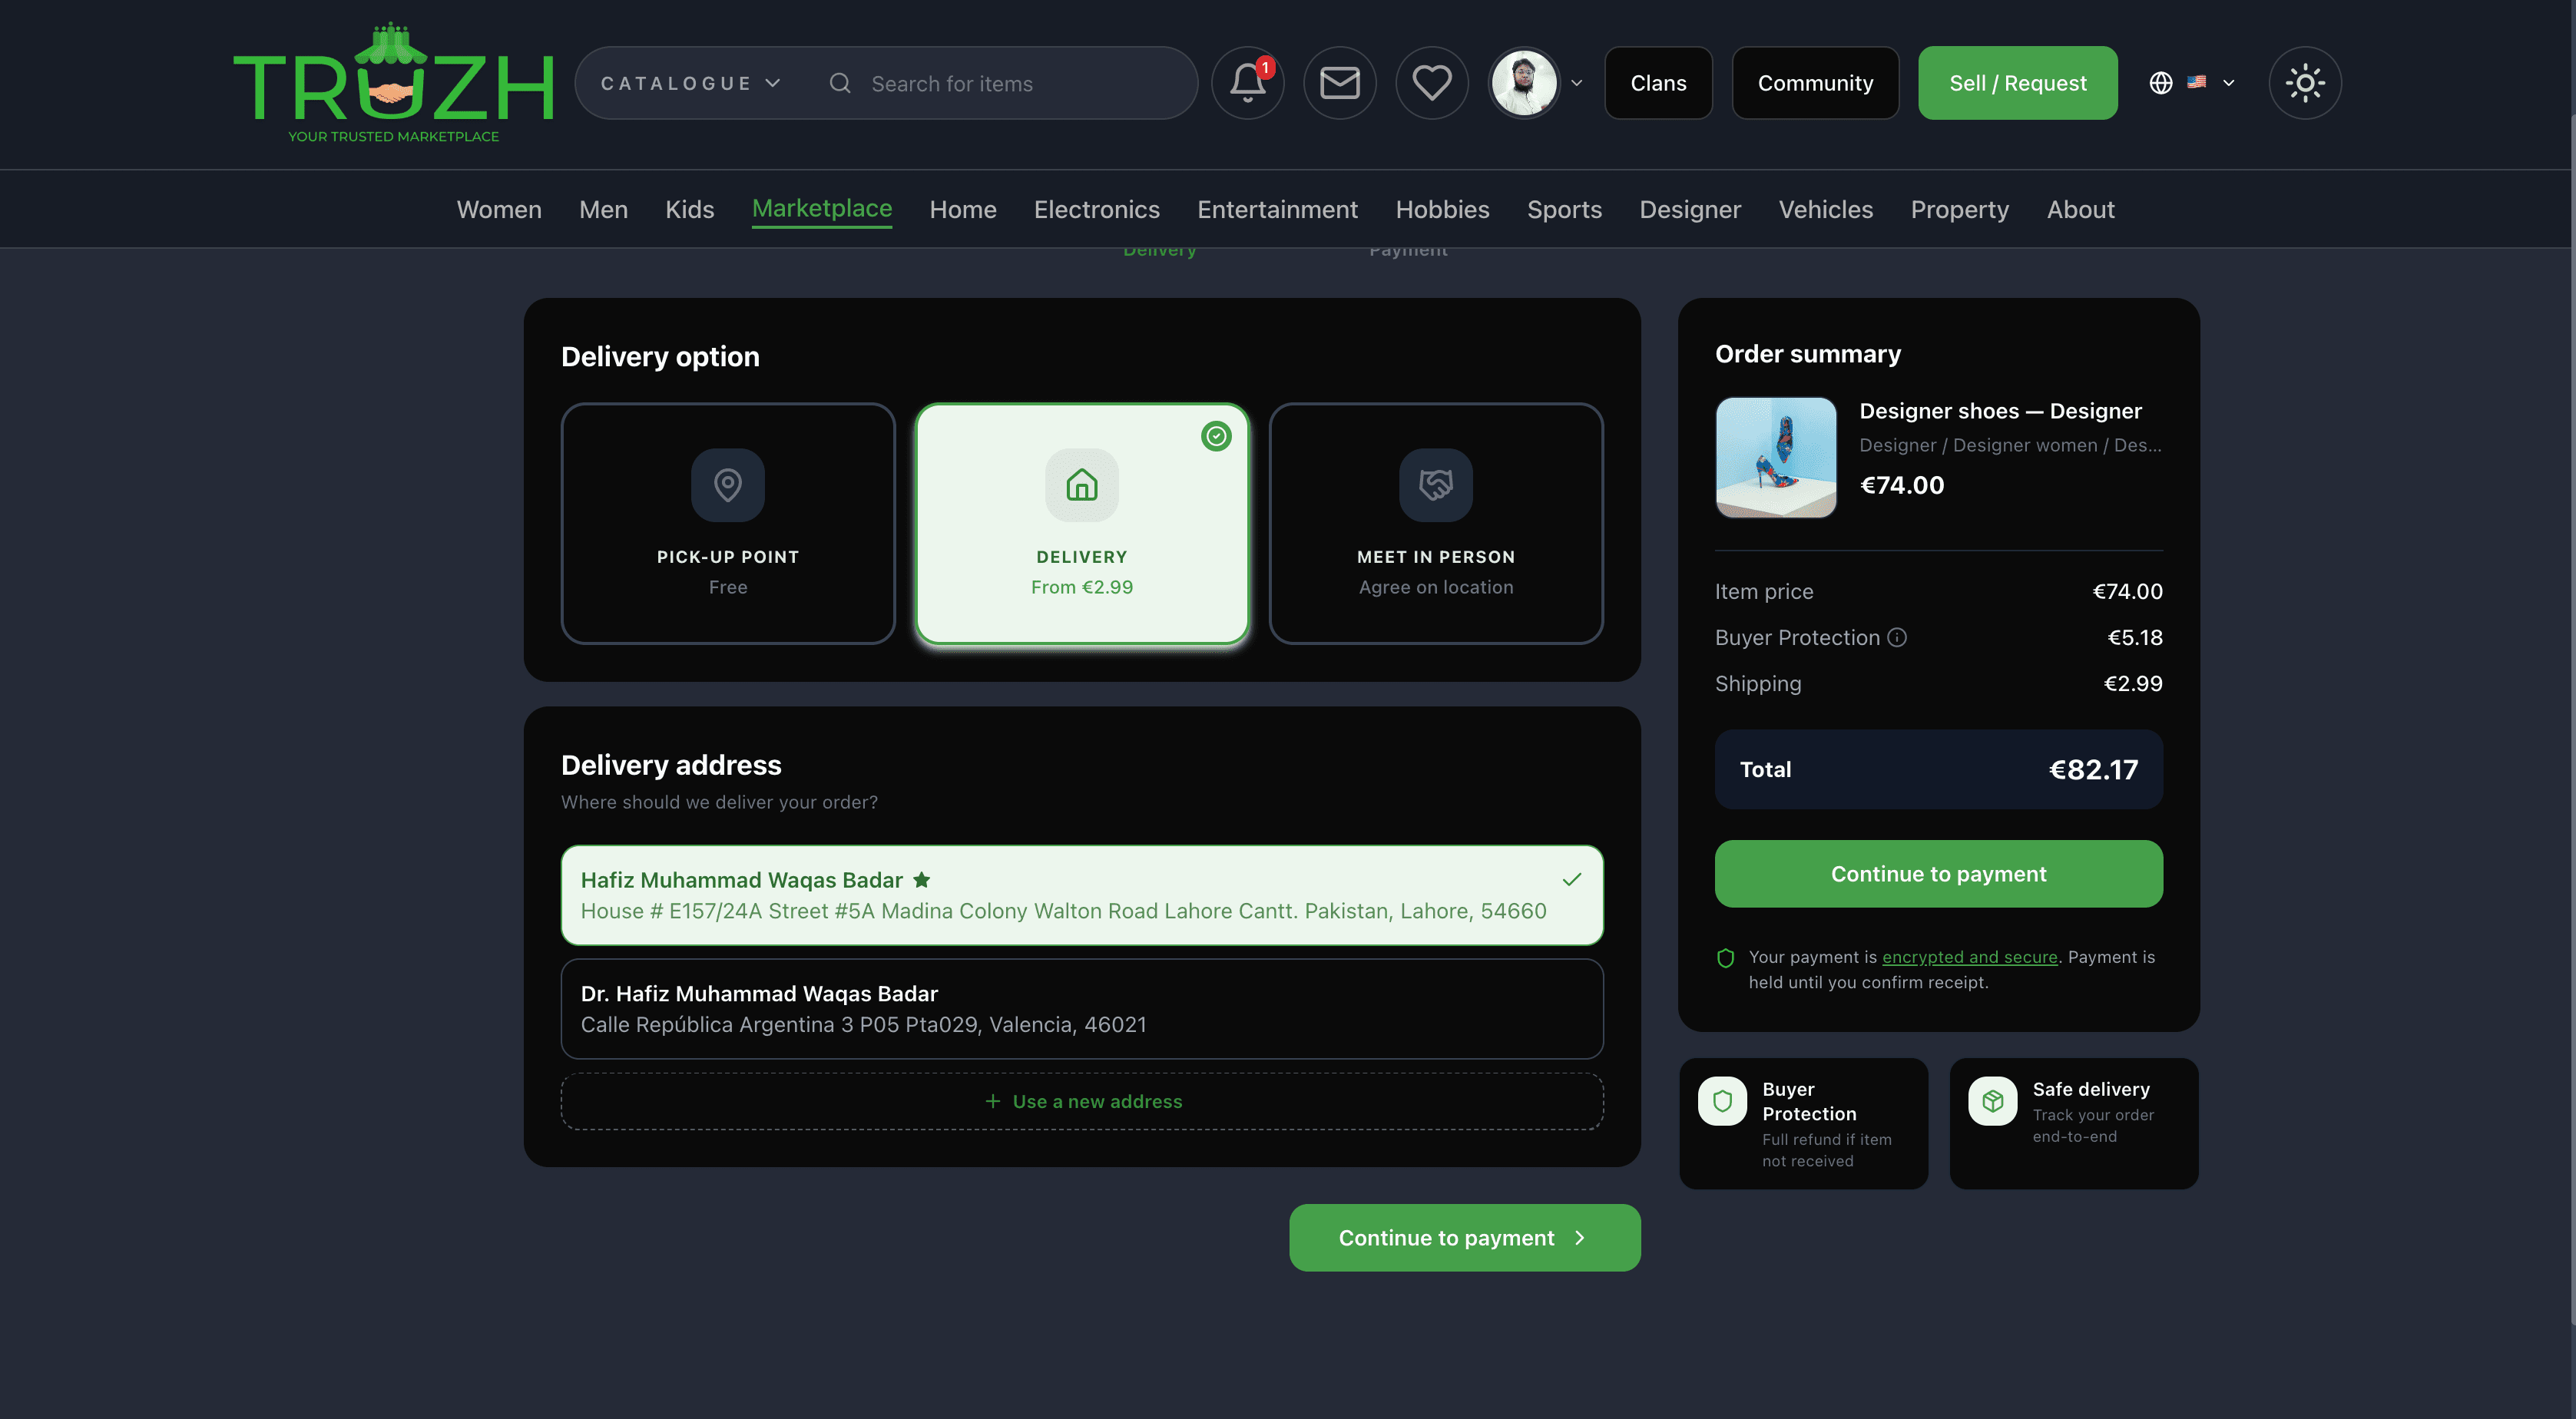Open the Hobbies category
The image size is (2576, 1419).
pos(1443,209)
